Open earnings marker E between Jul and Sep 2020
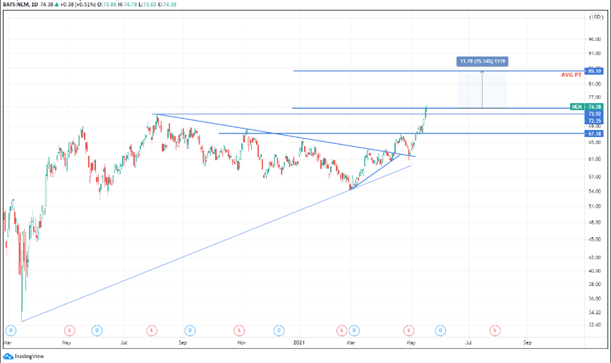This screenshot has width=611, height=363. coord(152,331)
